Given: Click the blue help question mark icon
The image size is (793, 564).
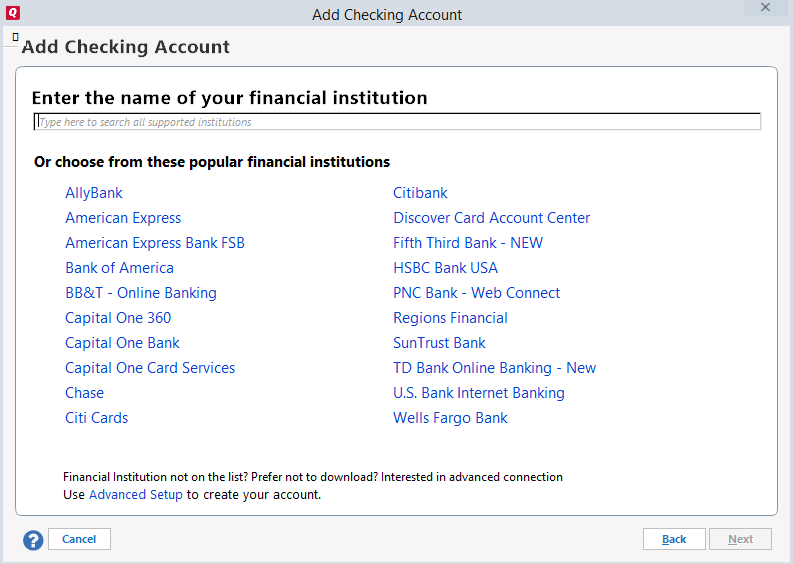Looking at the screenshot, I should click(x=33, y=540).
